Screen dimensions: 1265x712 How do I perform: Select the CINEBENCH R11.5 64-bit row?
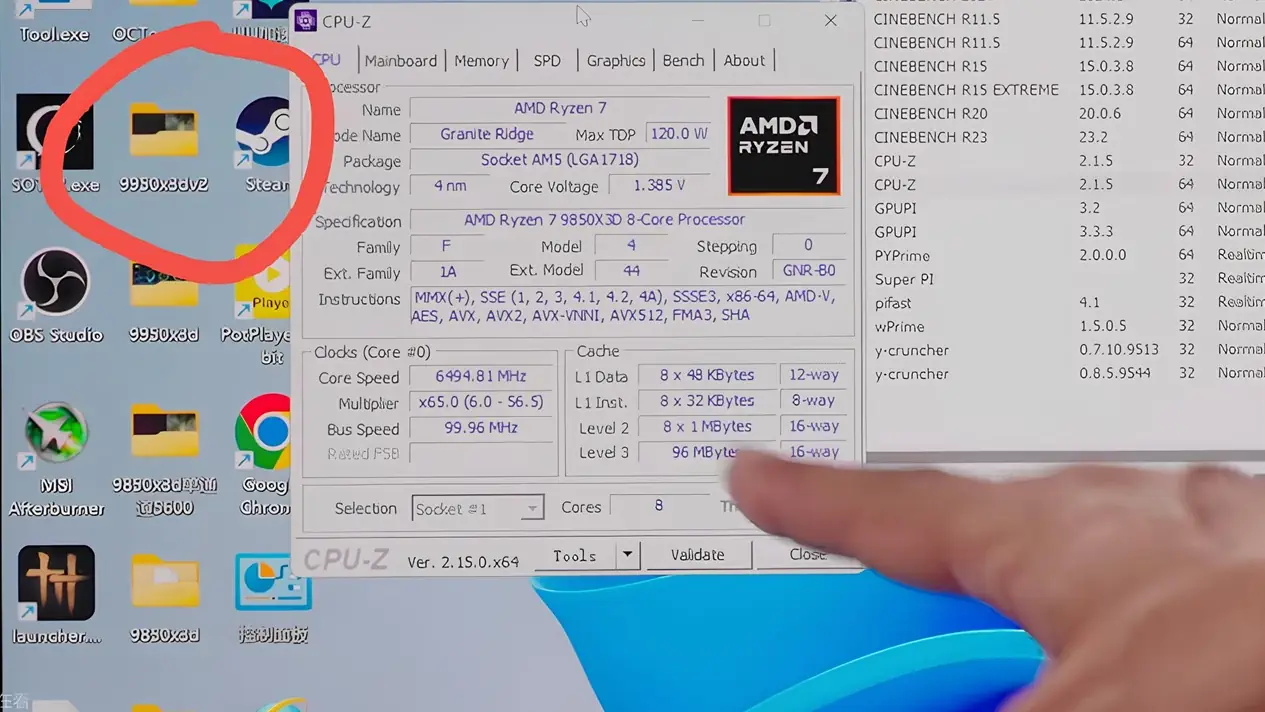click(1067, 43)
